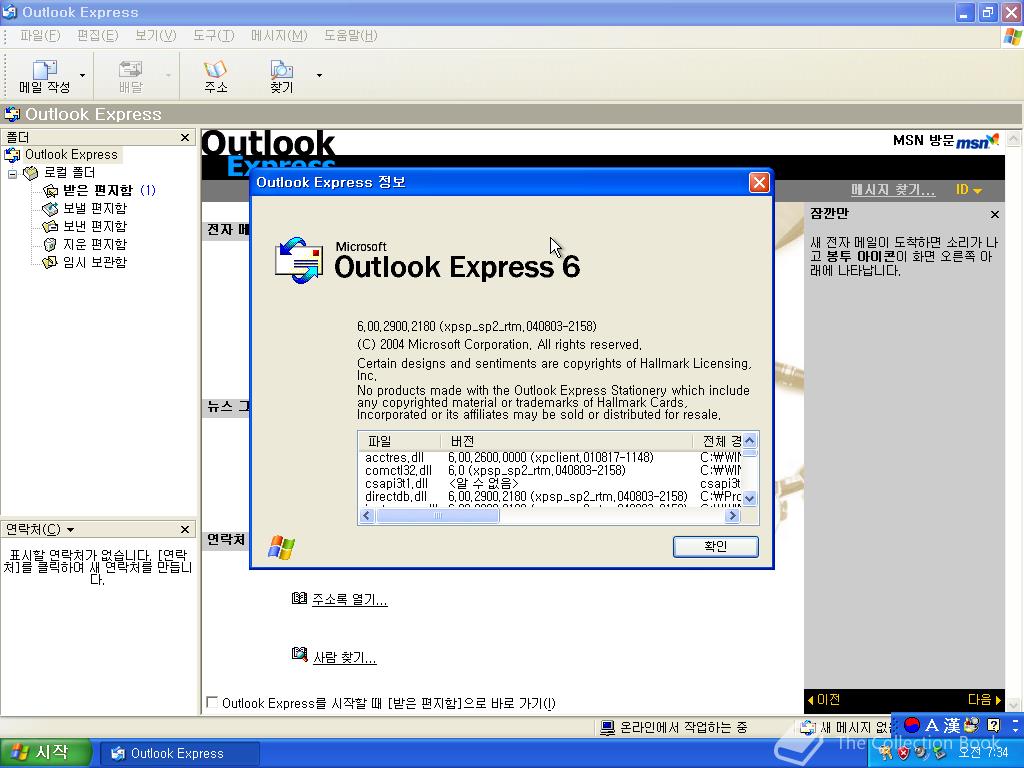This screenshot has height=768, width=1024.
Task: Close the 폴더 pane
Action: (x=185, y=137)
